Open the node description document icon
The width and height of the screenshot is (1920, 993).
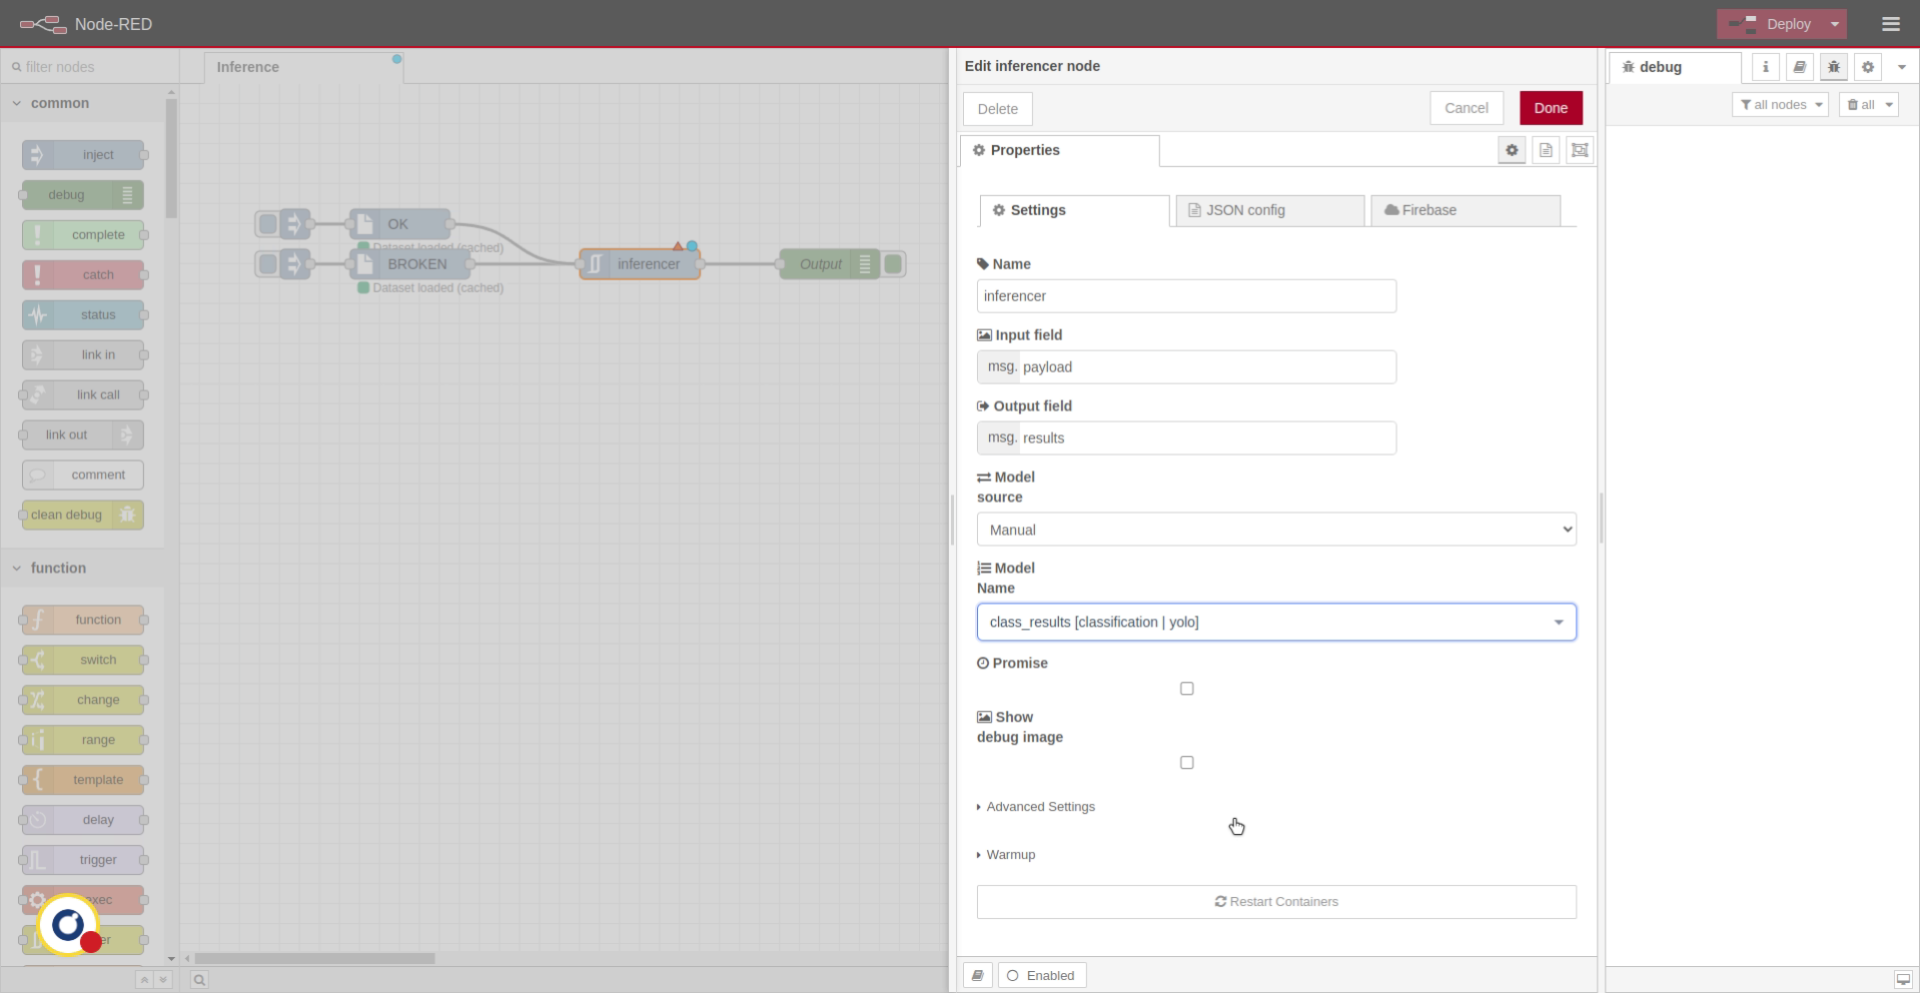(x=1545, y=150)
